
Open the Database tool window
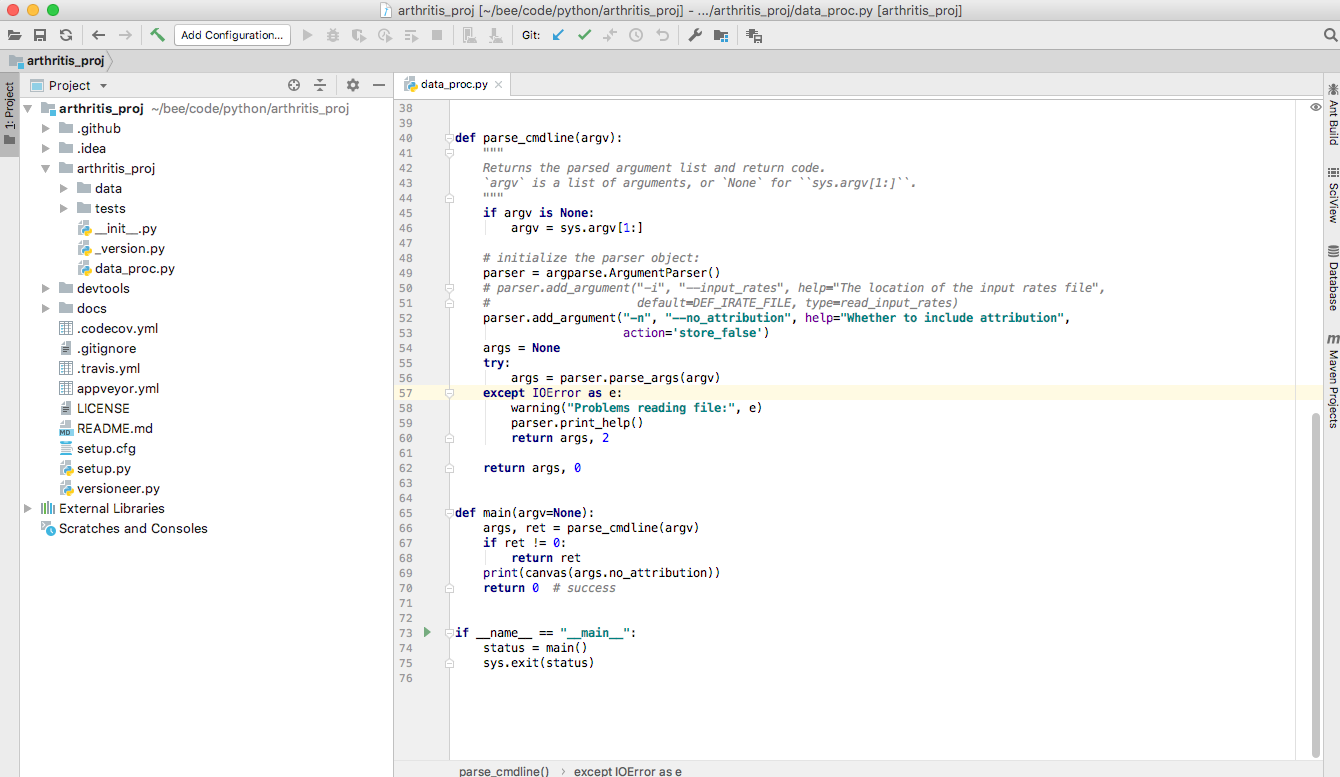click(1332, 277)
